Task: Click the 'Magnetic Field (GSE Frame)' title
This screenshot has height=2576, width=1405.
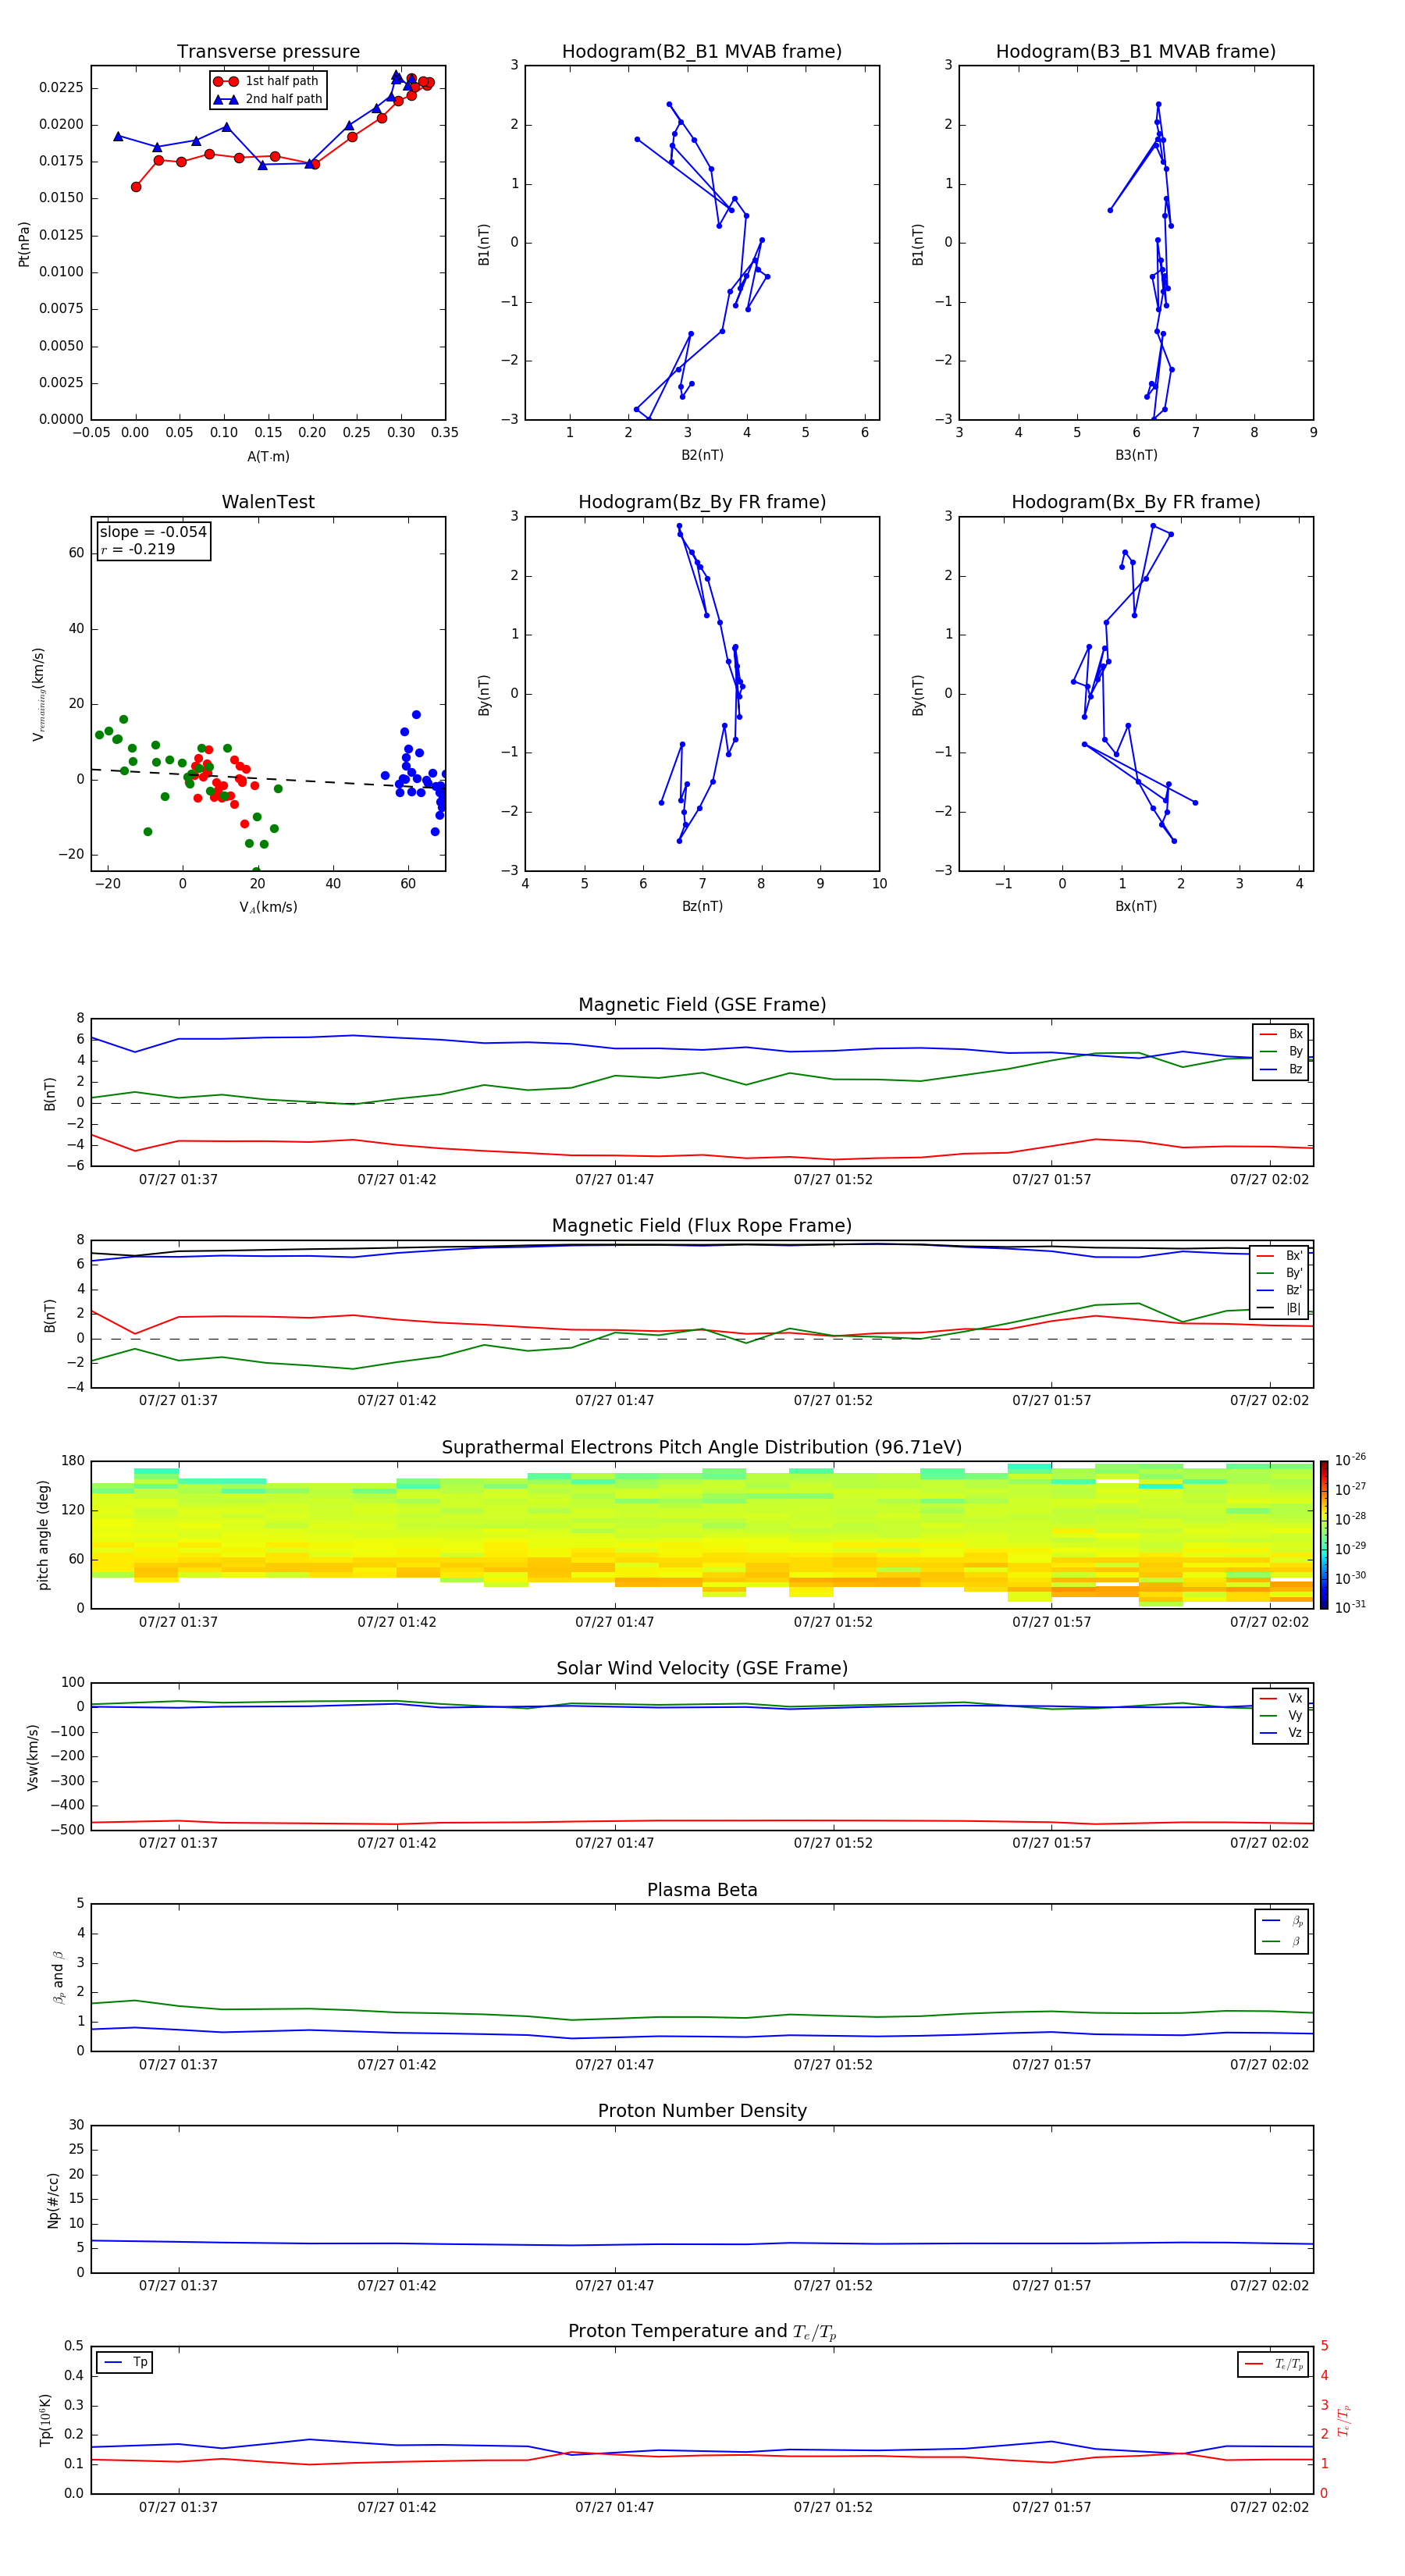Action: point(702,1005)
